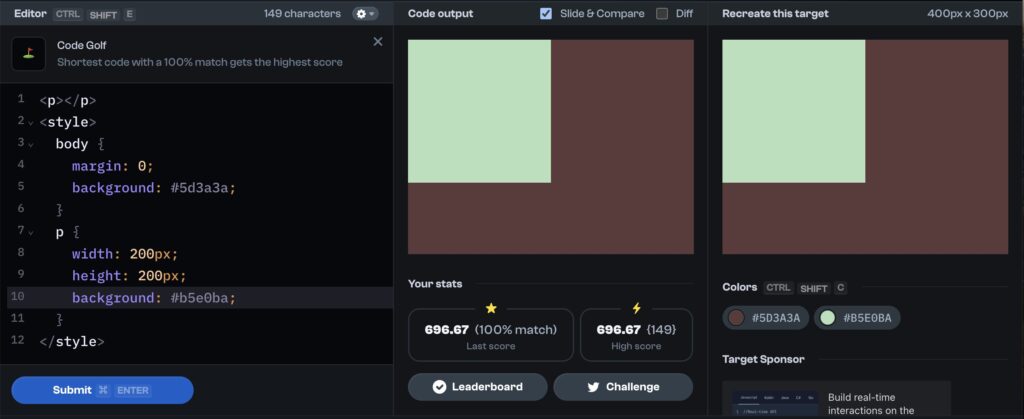Click the '149 characters' counter
Image resolution: width=1024 pixels, height=419 pixels.
(302, 14)
